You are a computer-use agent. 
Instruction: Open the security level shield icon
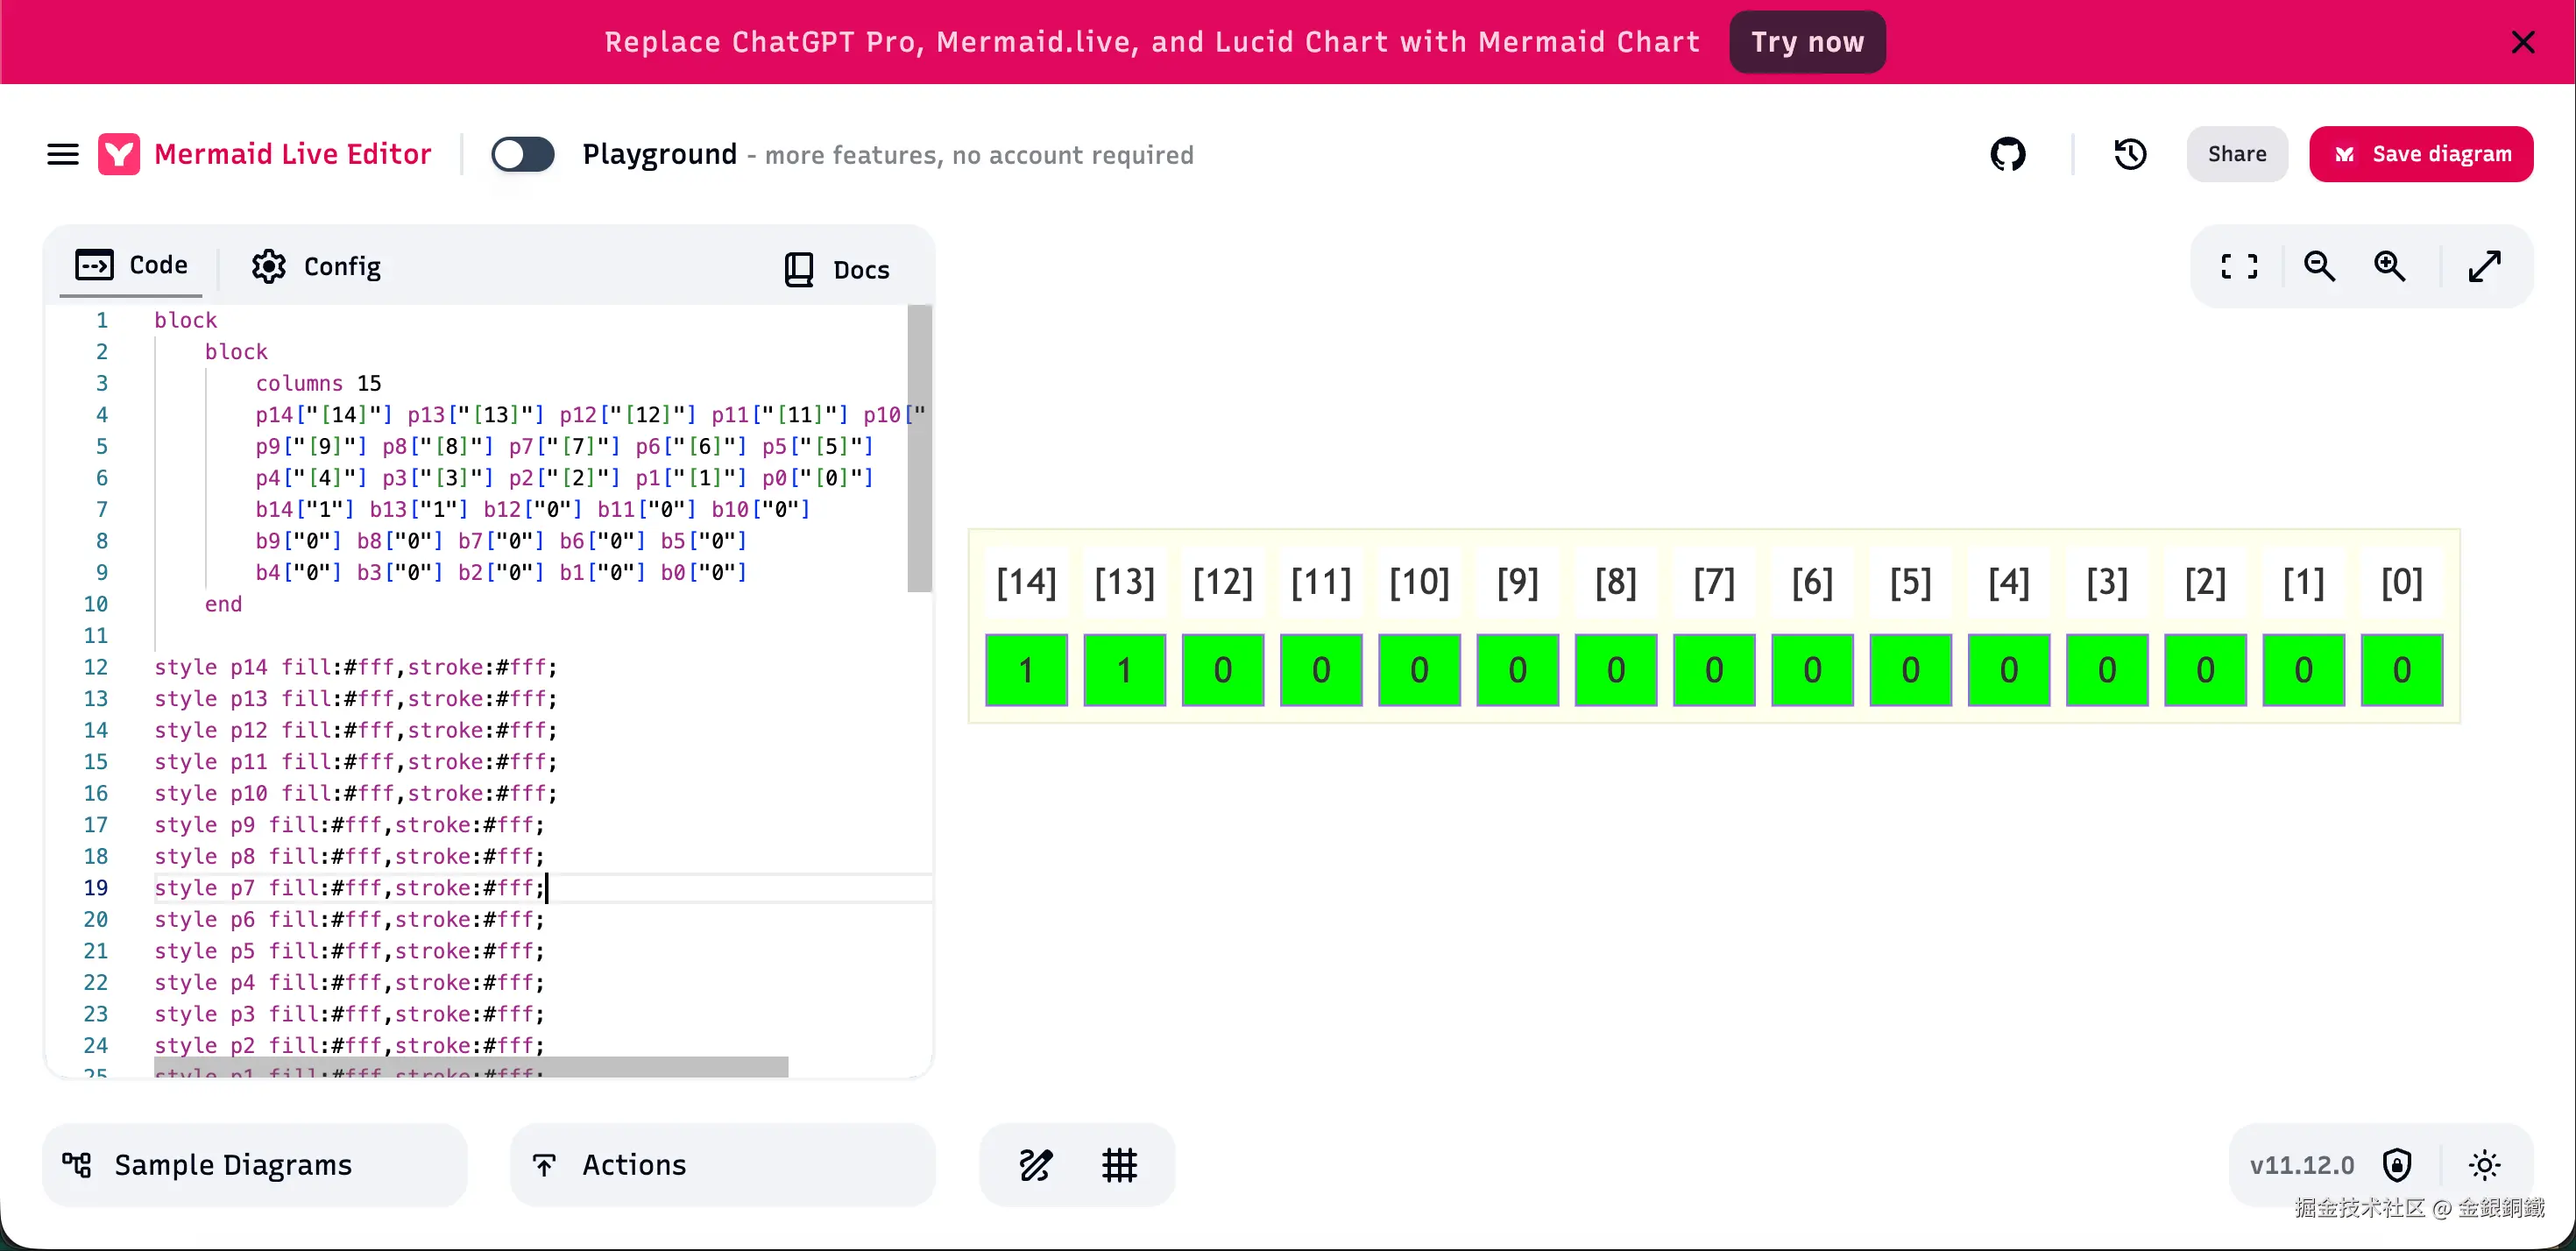pyautogui.click(x=2397, y=1165)
